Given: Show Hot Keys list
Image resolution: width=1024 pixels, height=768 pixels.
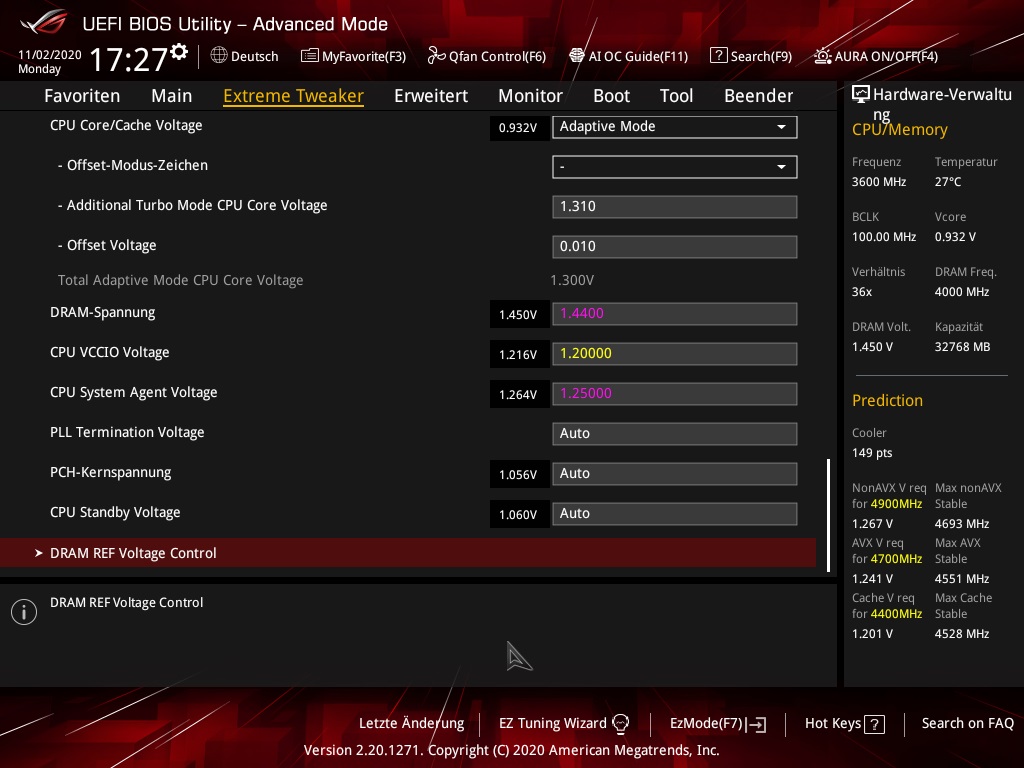Looking at the screenshot, I should click(844, 724).
